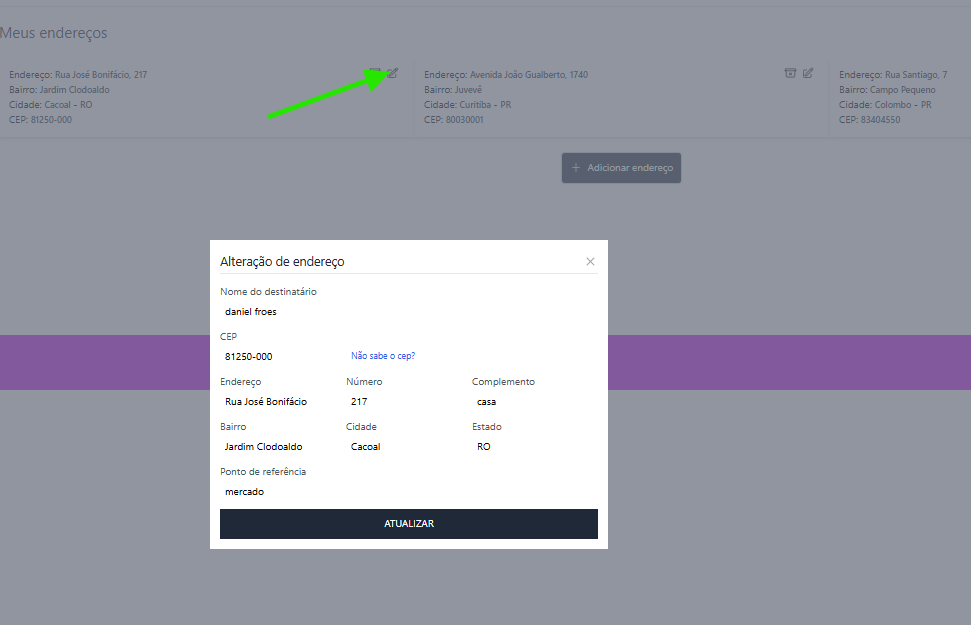Click the 'Meus endereços' heading

click(53, 33)
